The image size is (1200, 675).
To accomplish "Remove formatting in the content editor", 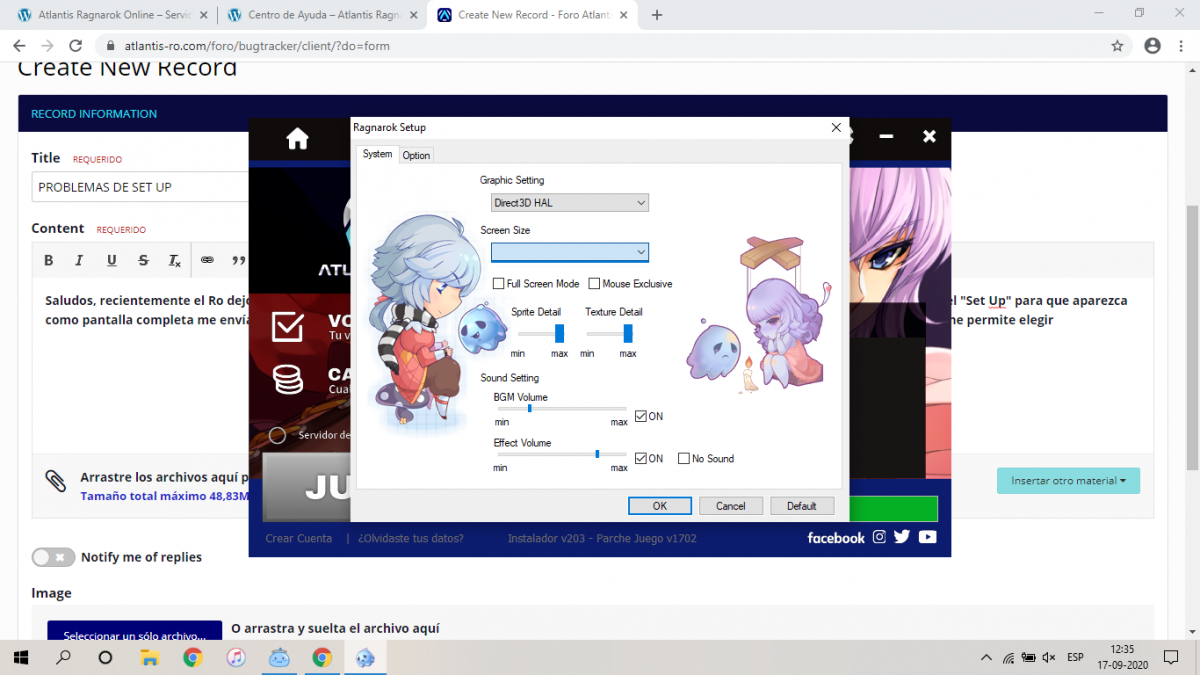I will click(x=174, y=261).
